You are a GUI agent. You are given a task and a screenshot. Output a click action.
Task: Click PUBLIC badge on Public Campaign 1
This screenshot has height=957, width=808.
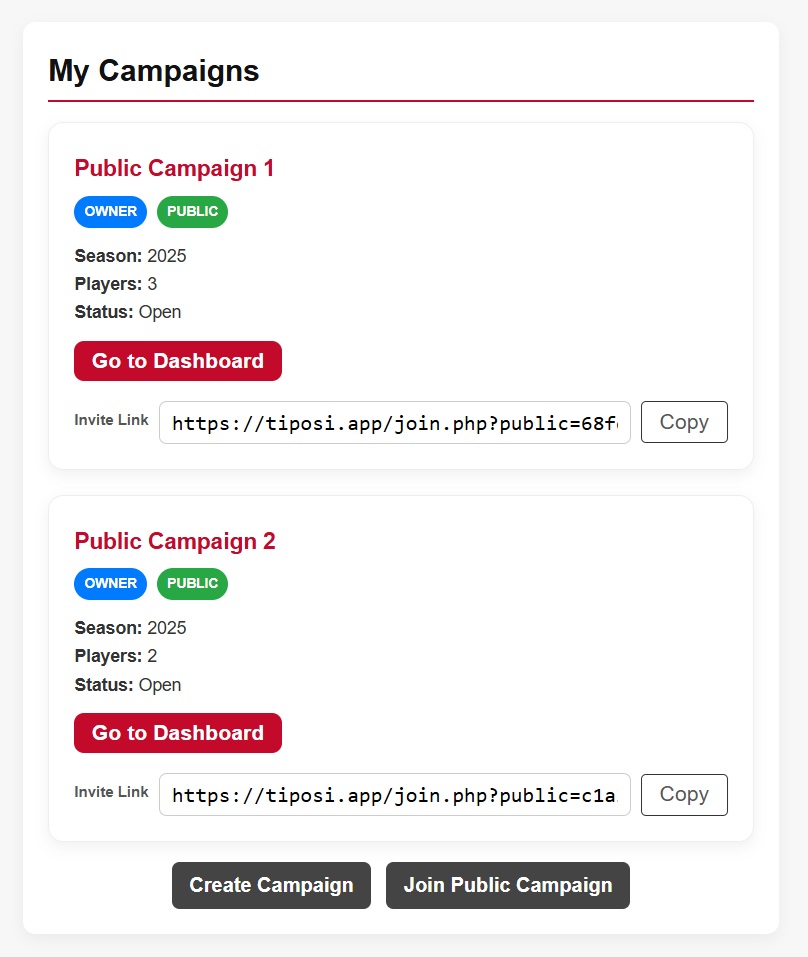tap(192, 211)
